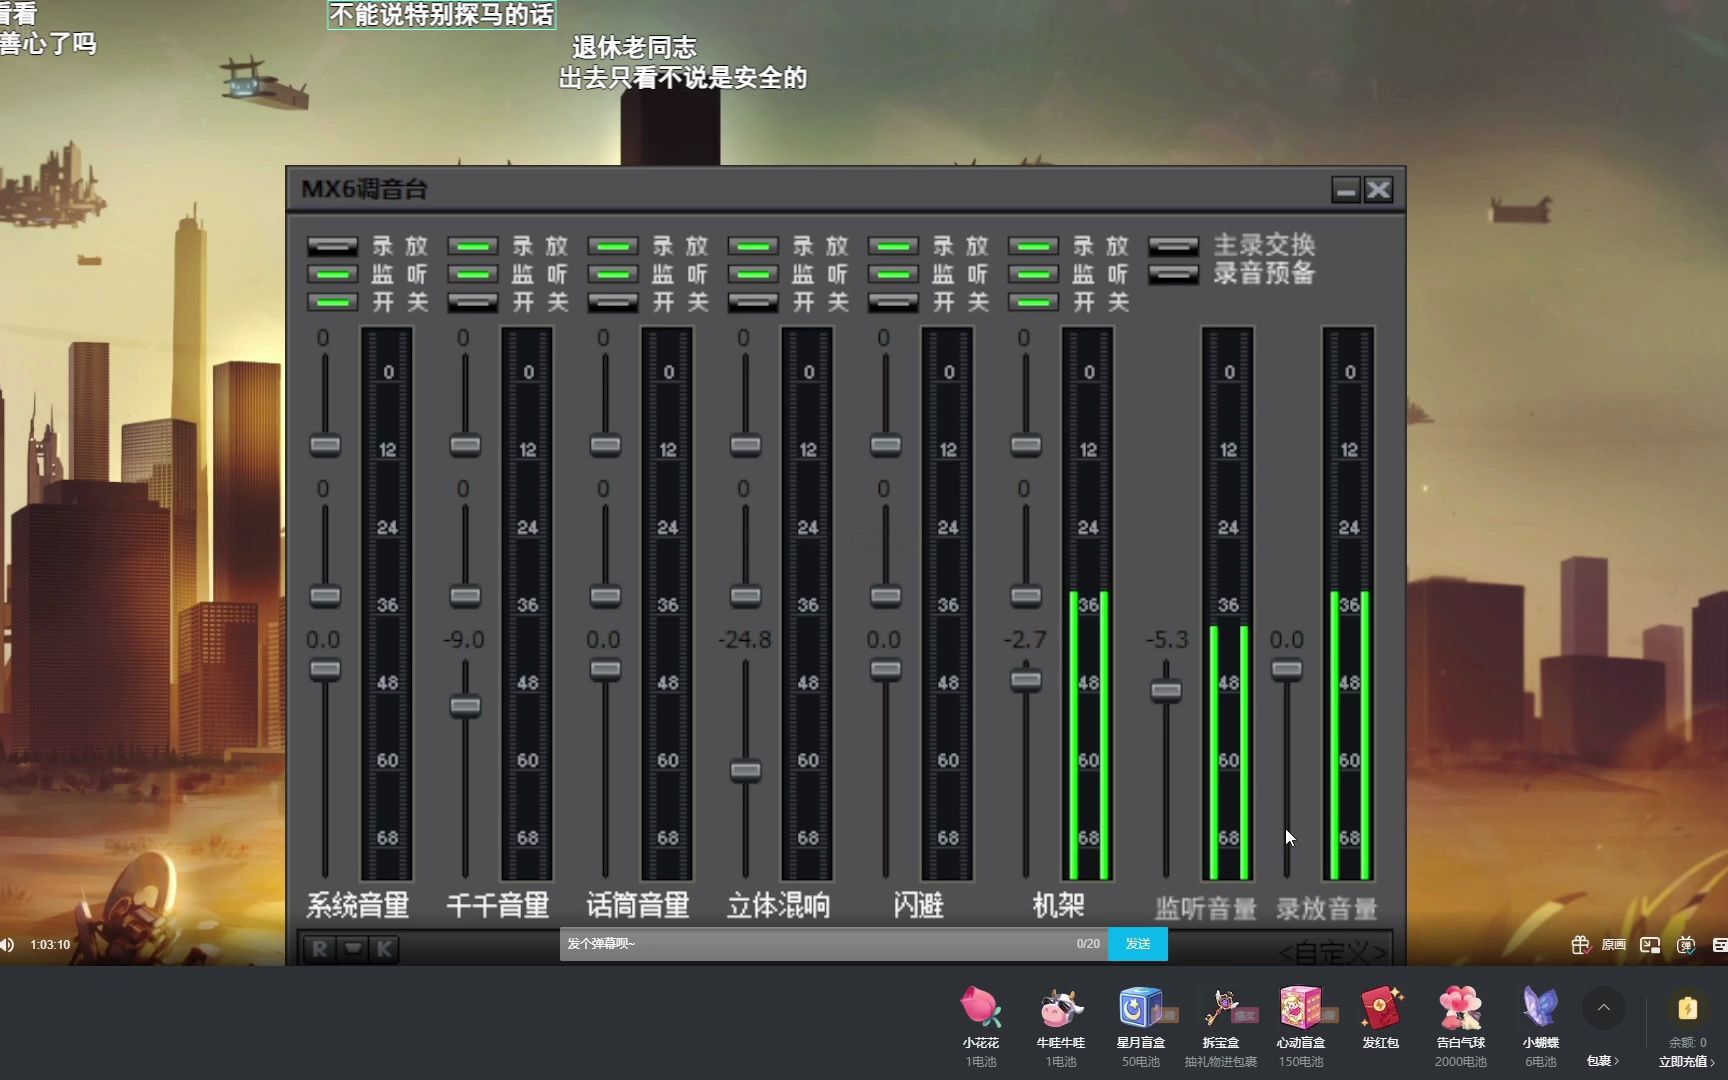Click the top small slider of 机架
This screenshot has height=1080, width=1728.
click(x=1025, y=445)
